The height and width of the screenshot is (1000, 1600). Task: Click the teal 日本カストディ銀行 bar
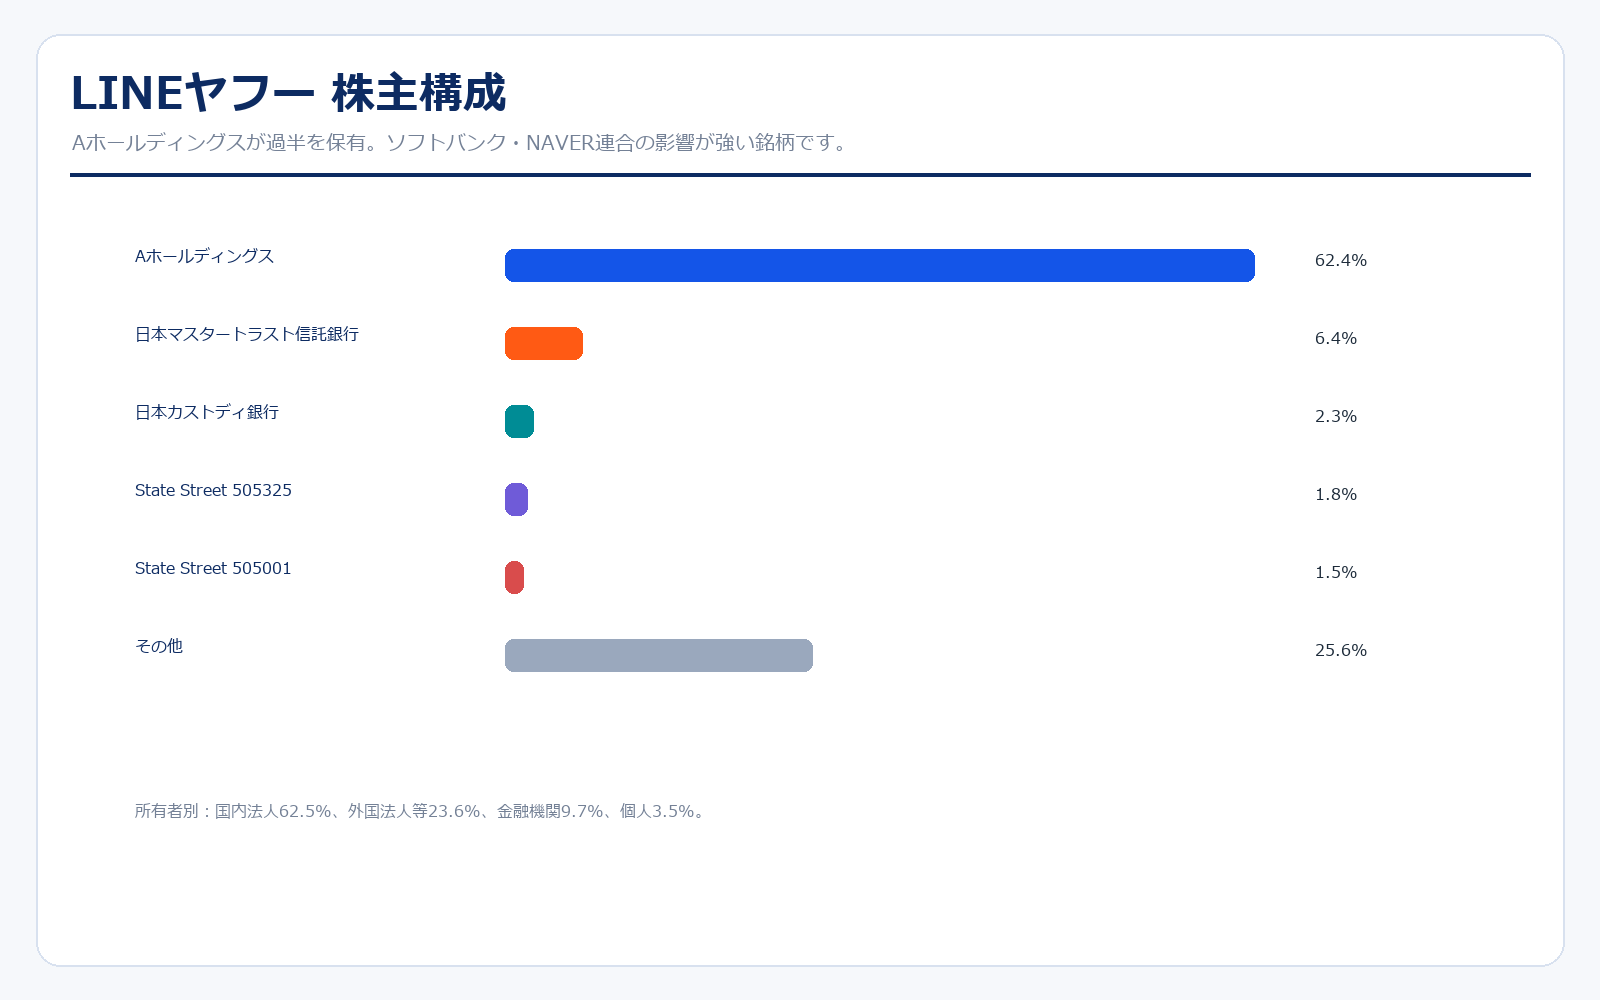click(519, 421)
